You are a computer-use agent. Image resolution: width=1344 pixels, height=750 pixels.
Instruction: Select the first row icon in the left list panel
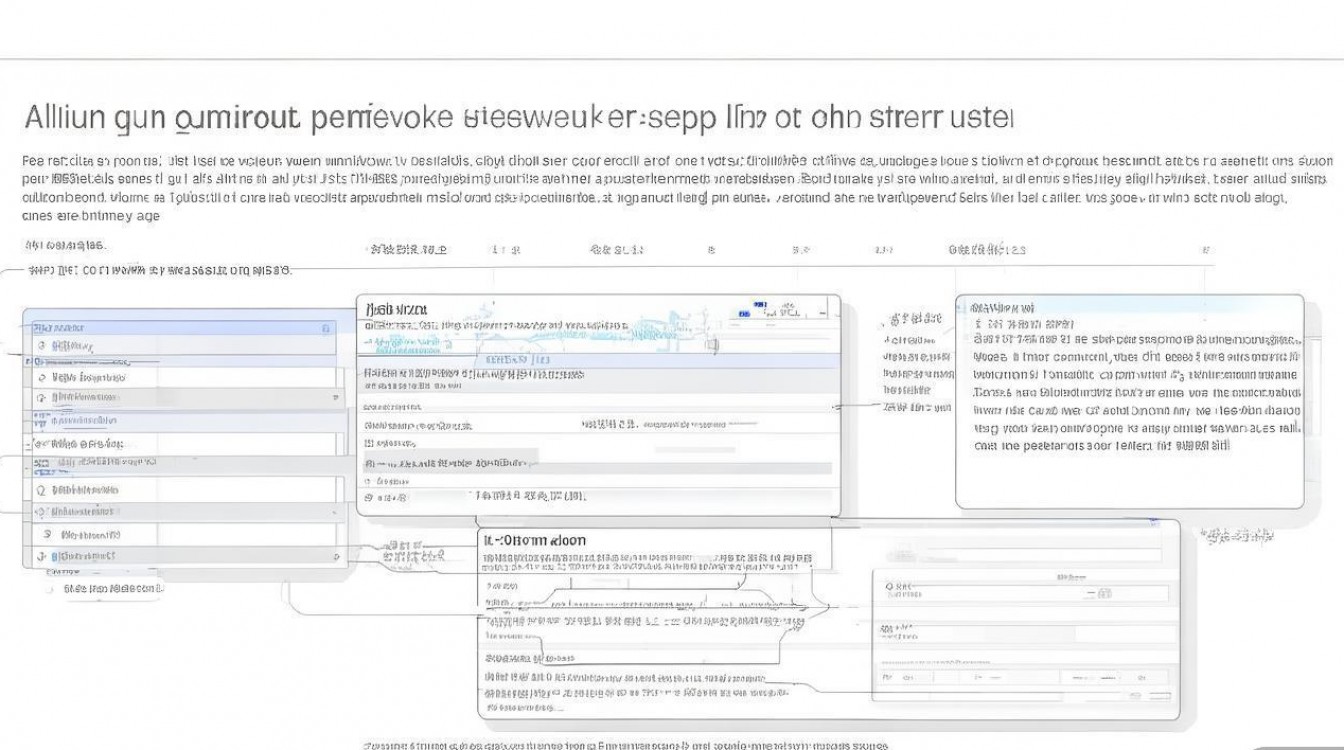[x=42, y=345]
